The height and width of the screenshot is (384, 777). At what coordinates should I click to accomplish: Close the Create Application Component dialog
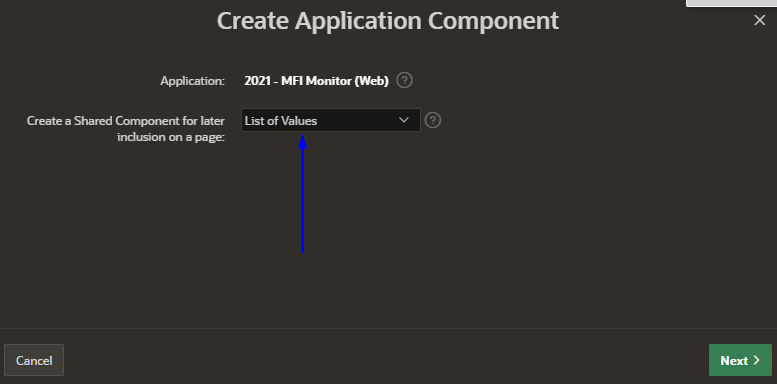759,20
